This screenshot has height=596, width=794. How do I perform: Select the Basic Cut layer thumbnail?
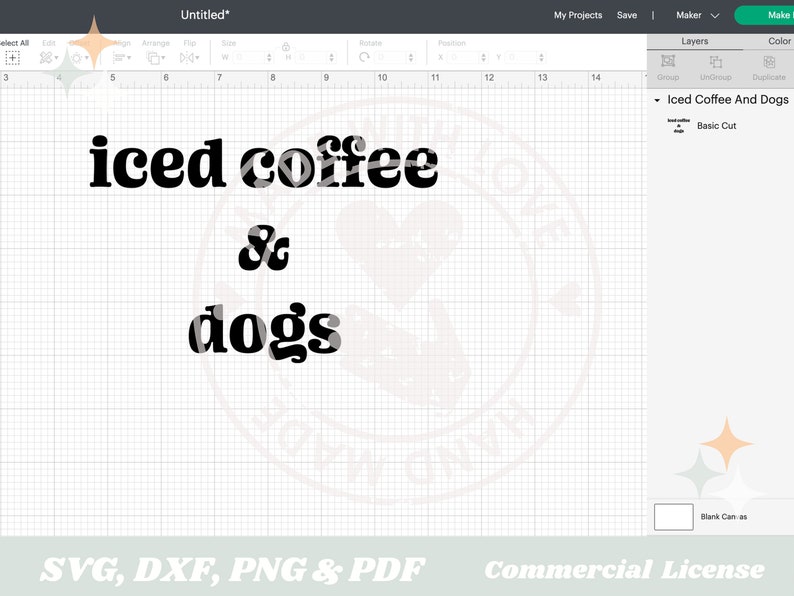pyautogui.click(x=679, y=126)
